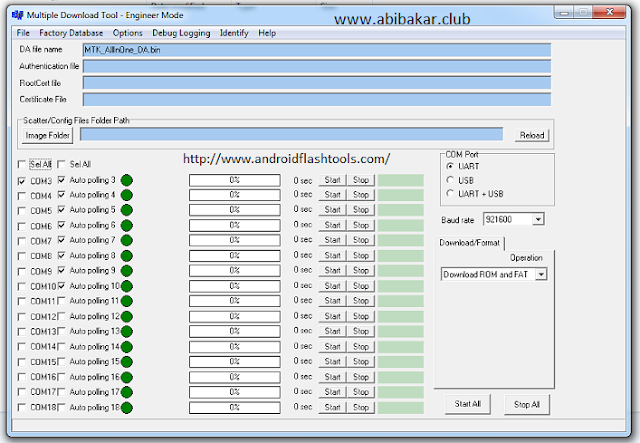Screen dimensions: 640x443
Task: Select the USB COM port option
Action: (450, 180)
